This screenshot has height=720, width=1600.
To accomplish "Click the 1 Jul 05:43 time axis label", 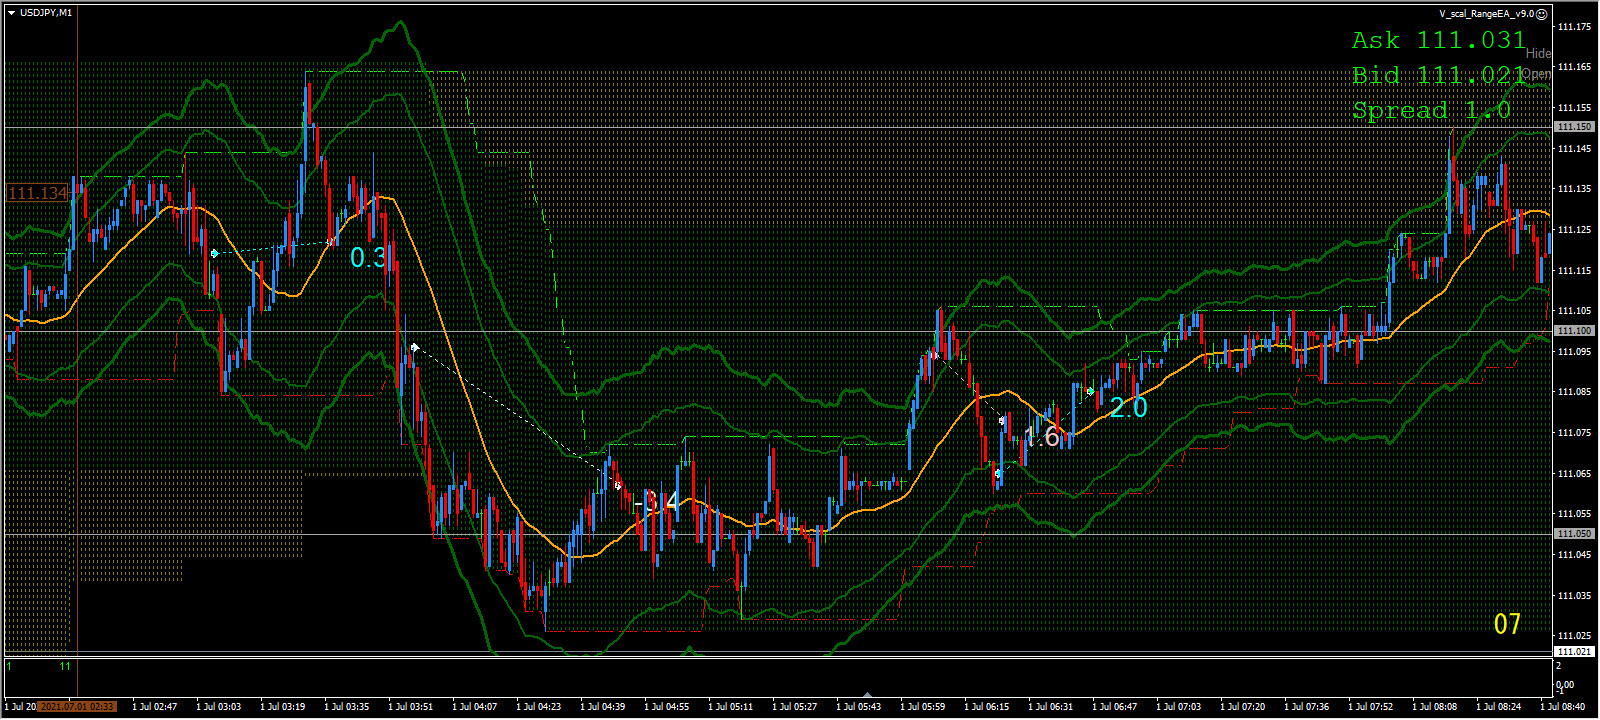I will 859,707.
